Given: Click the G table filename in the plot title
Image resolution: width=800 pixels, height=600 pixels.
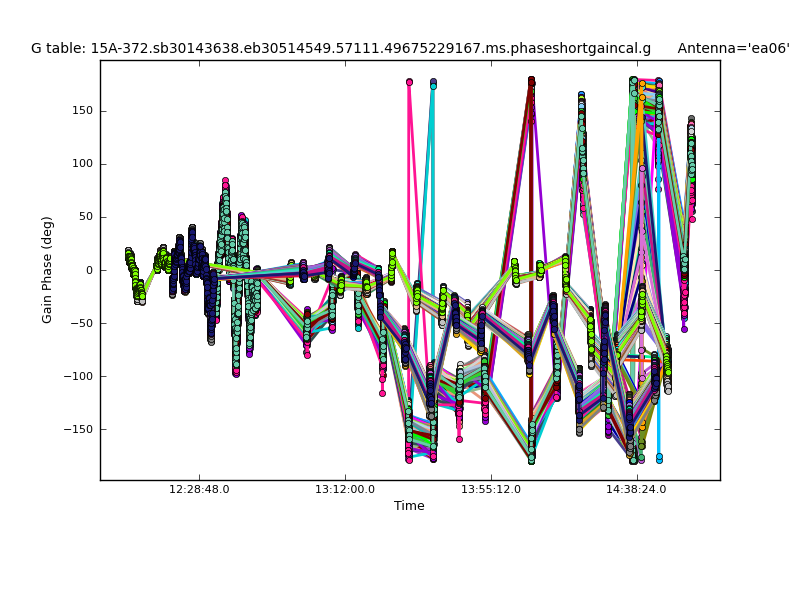Looking at the screenshot, I should [340, 48].
